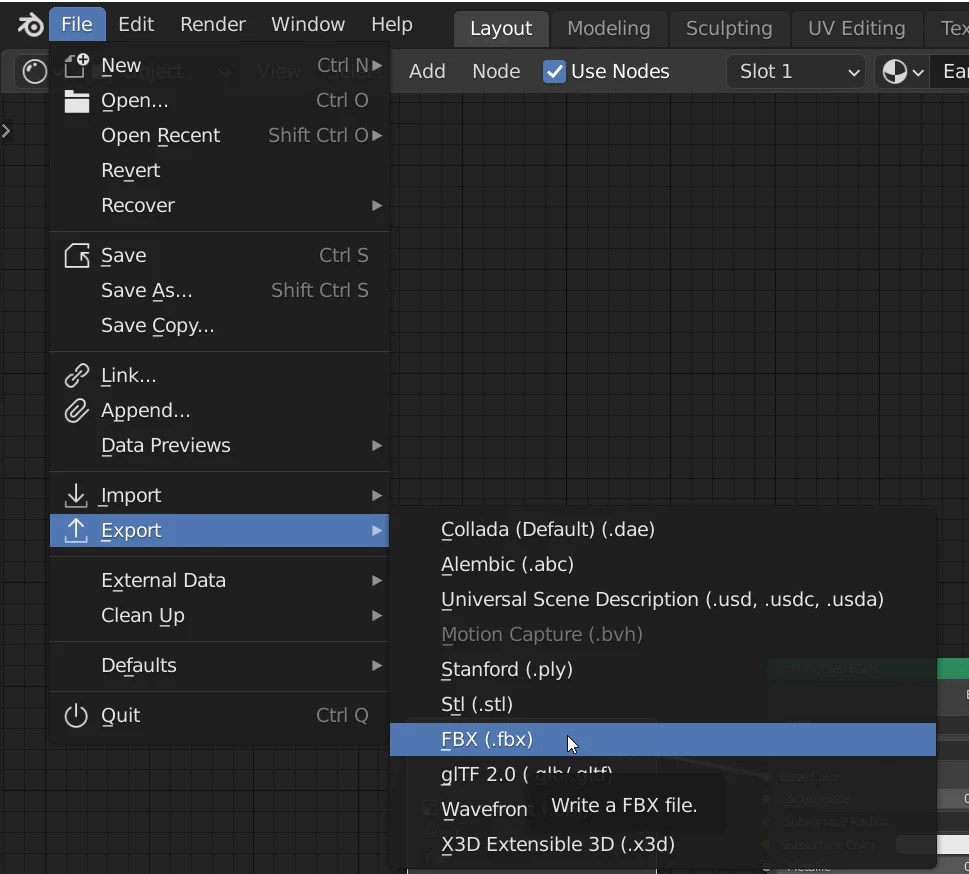Open the Window menu
Screen dimensions: 969x874
(x=308, y=24)
